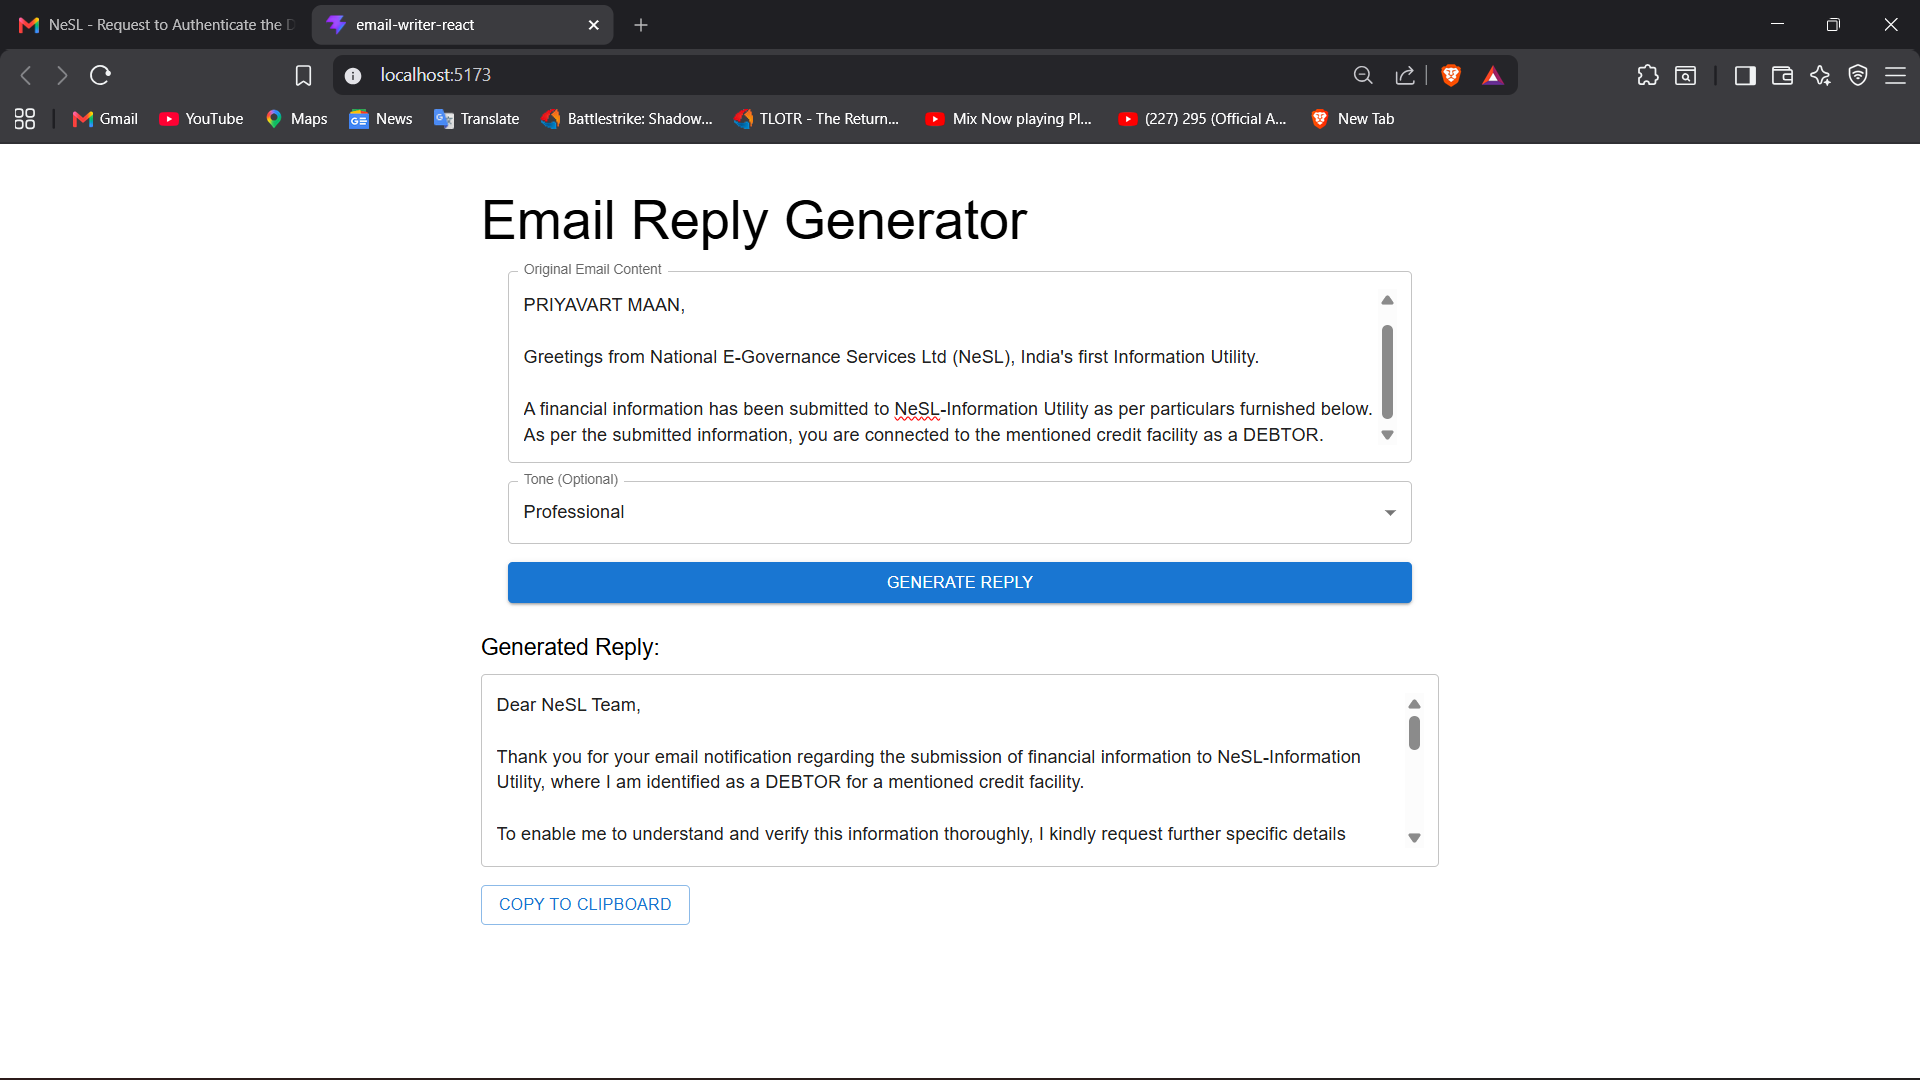
Task: Open Battlestrike: Shadow bookmark
Action: pos(627,119)
